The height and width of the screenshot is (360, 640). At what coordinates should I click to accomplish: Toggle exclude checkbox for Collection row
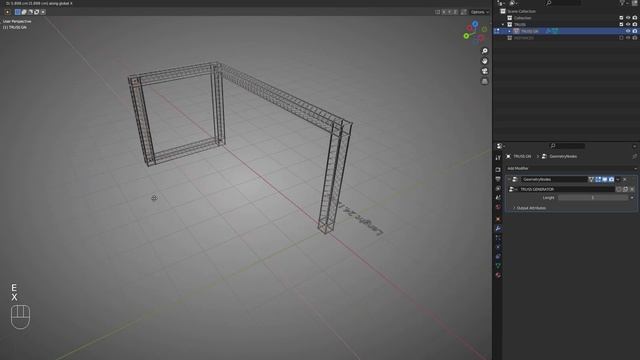621,18
